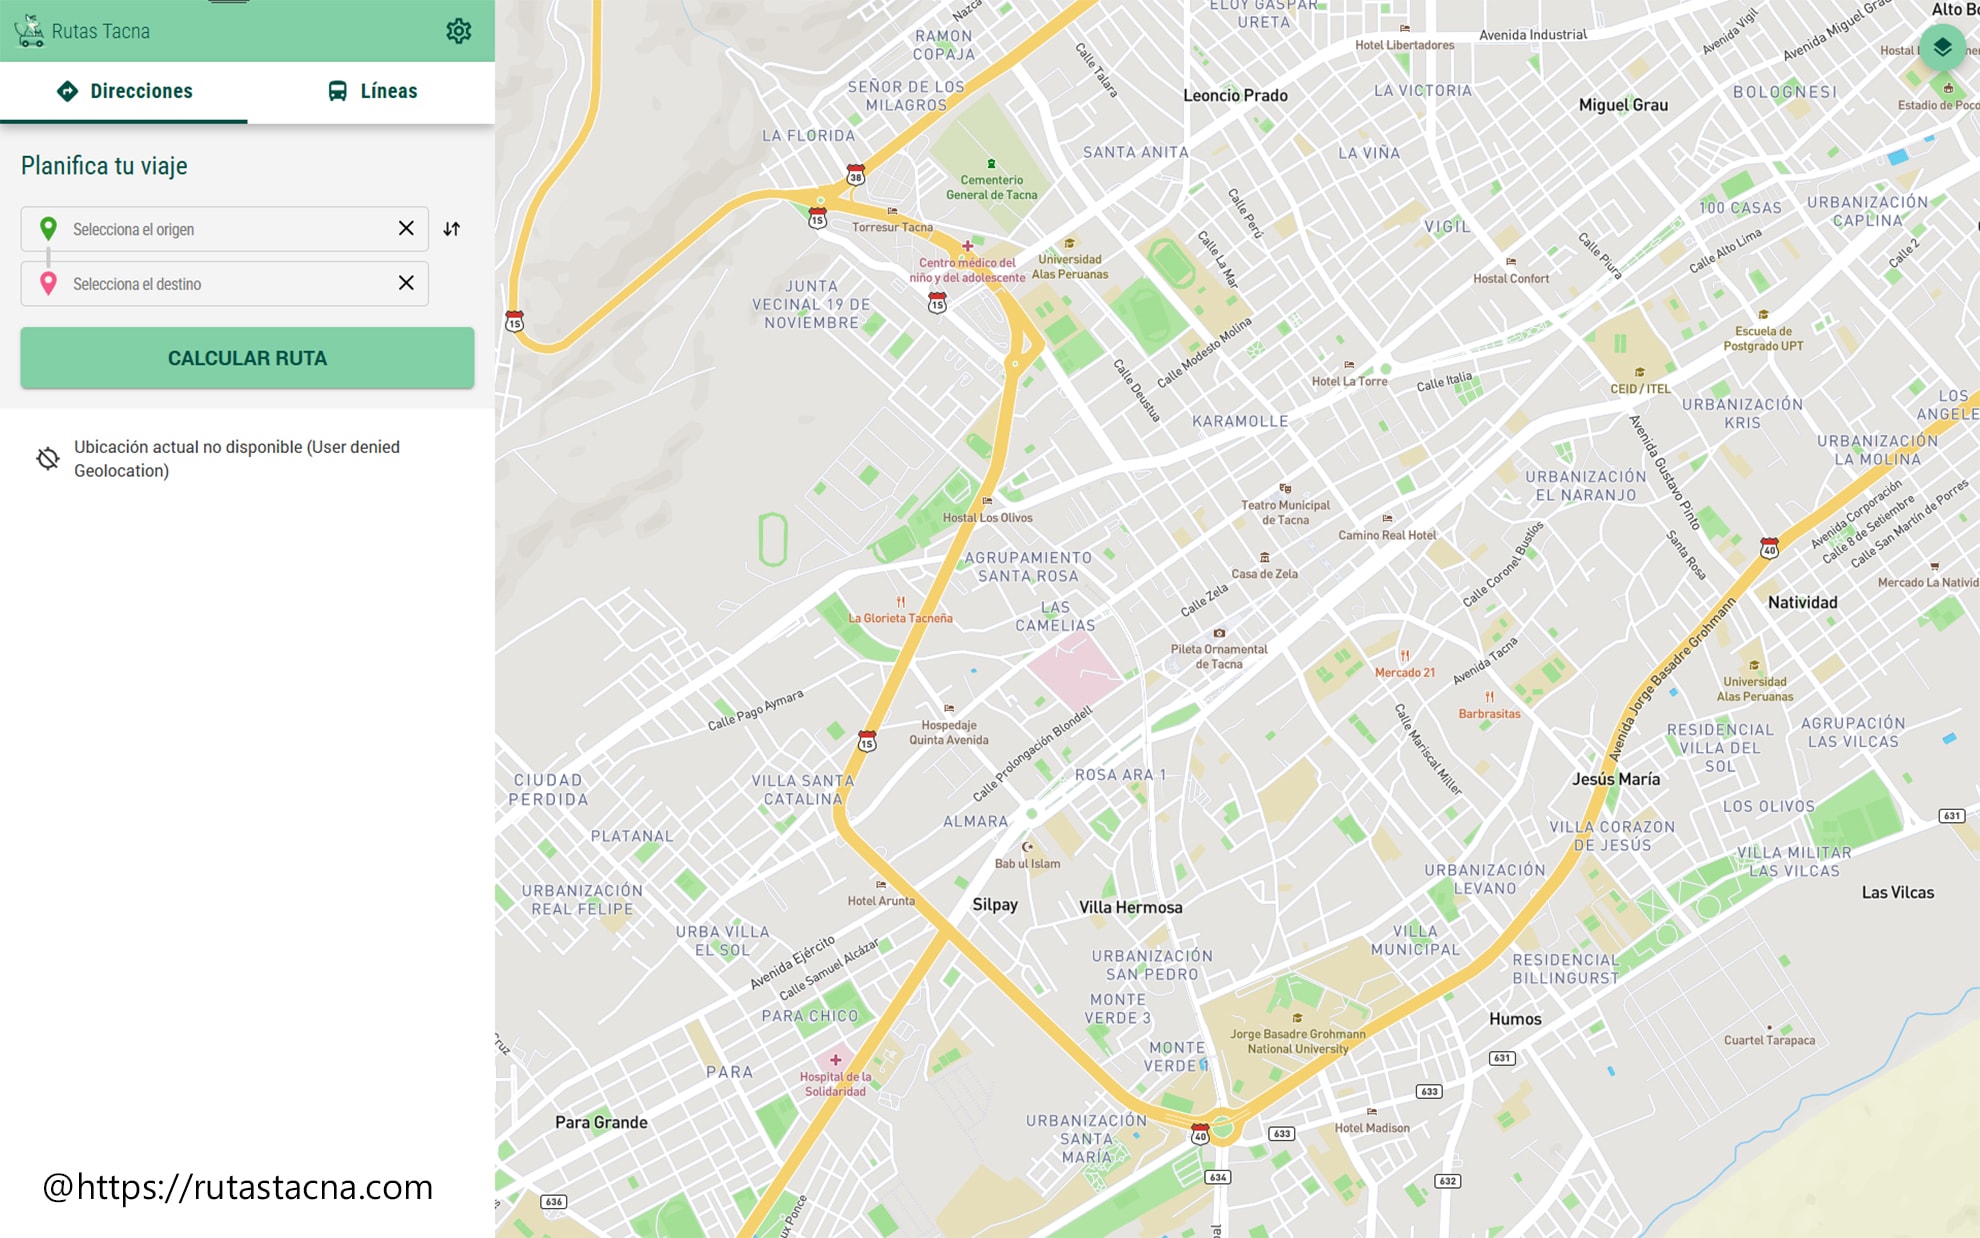Click the CEID / ITEL marker
Image resolution: width=1980 pixels, height=1238 pixels.
point(1639,372)
